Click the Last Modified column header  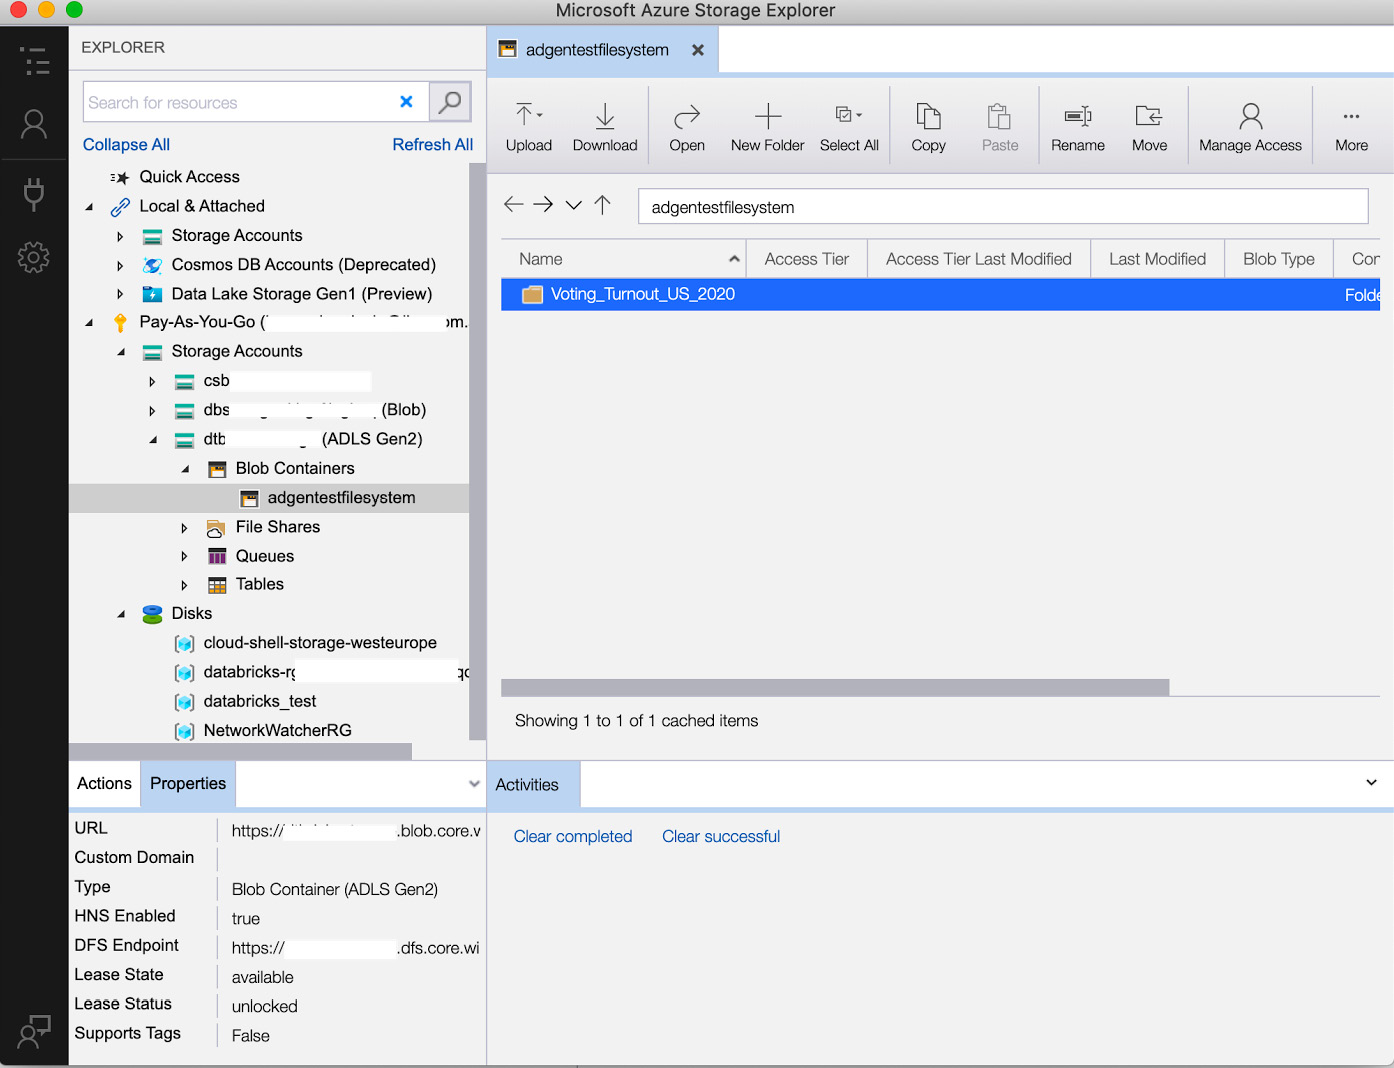pos(1157,259)
